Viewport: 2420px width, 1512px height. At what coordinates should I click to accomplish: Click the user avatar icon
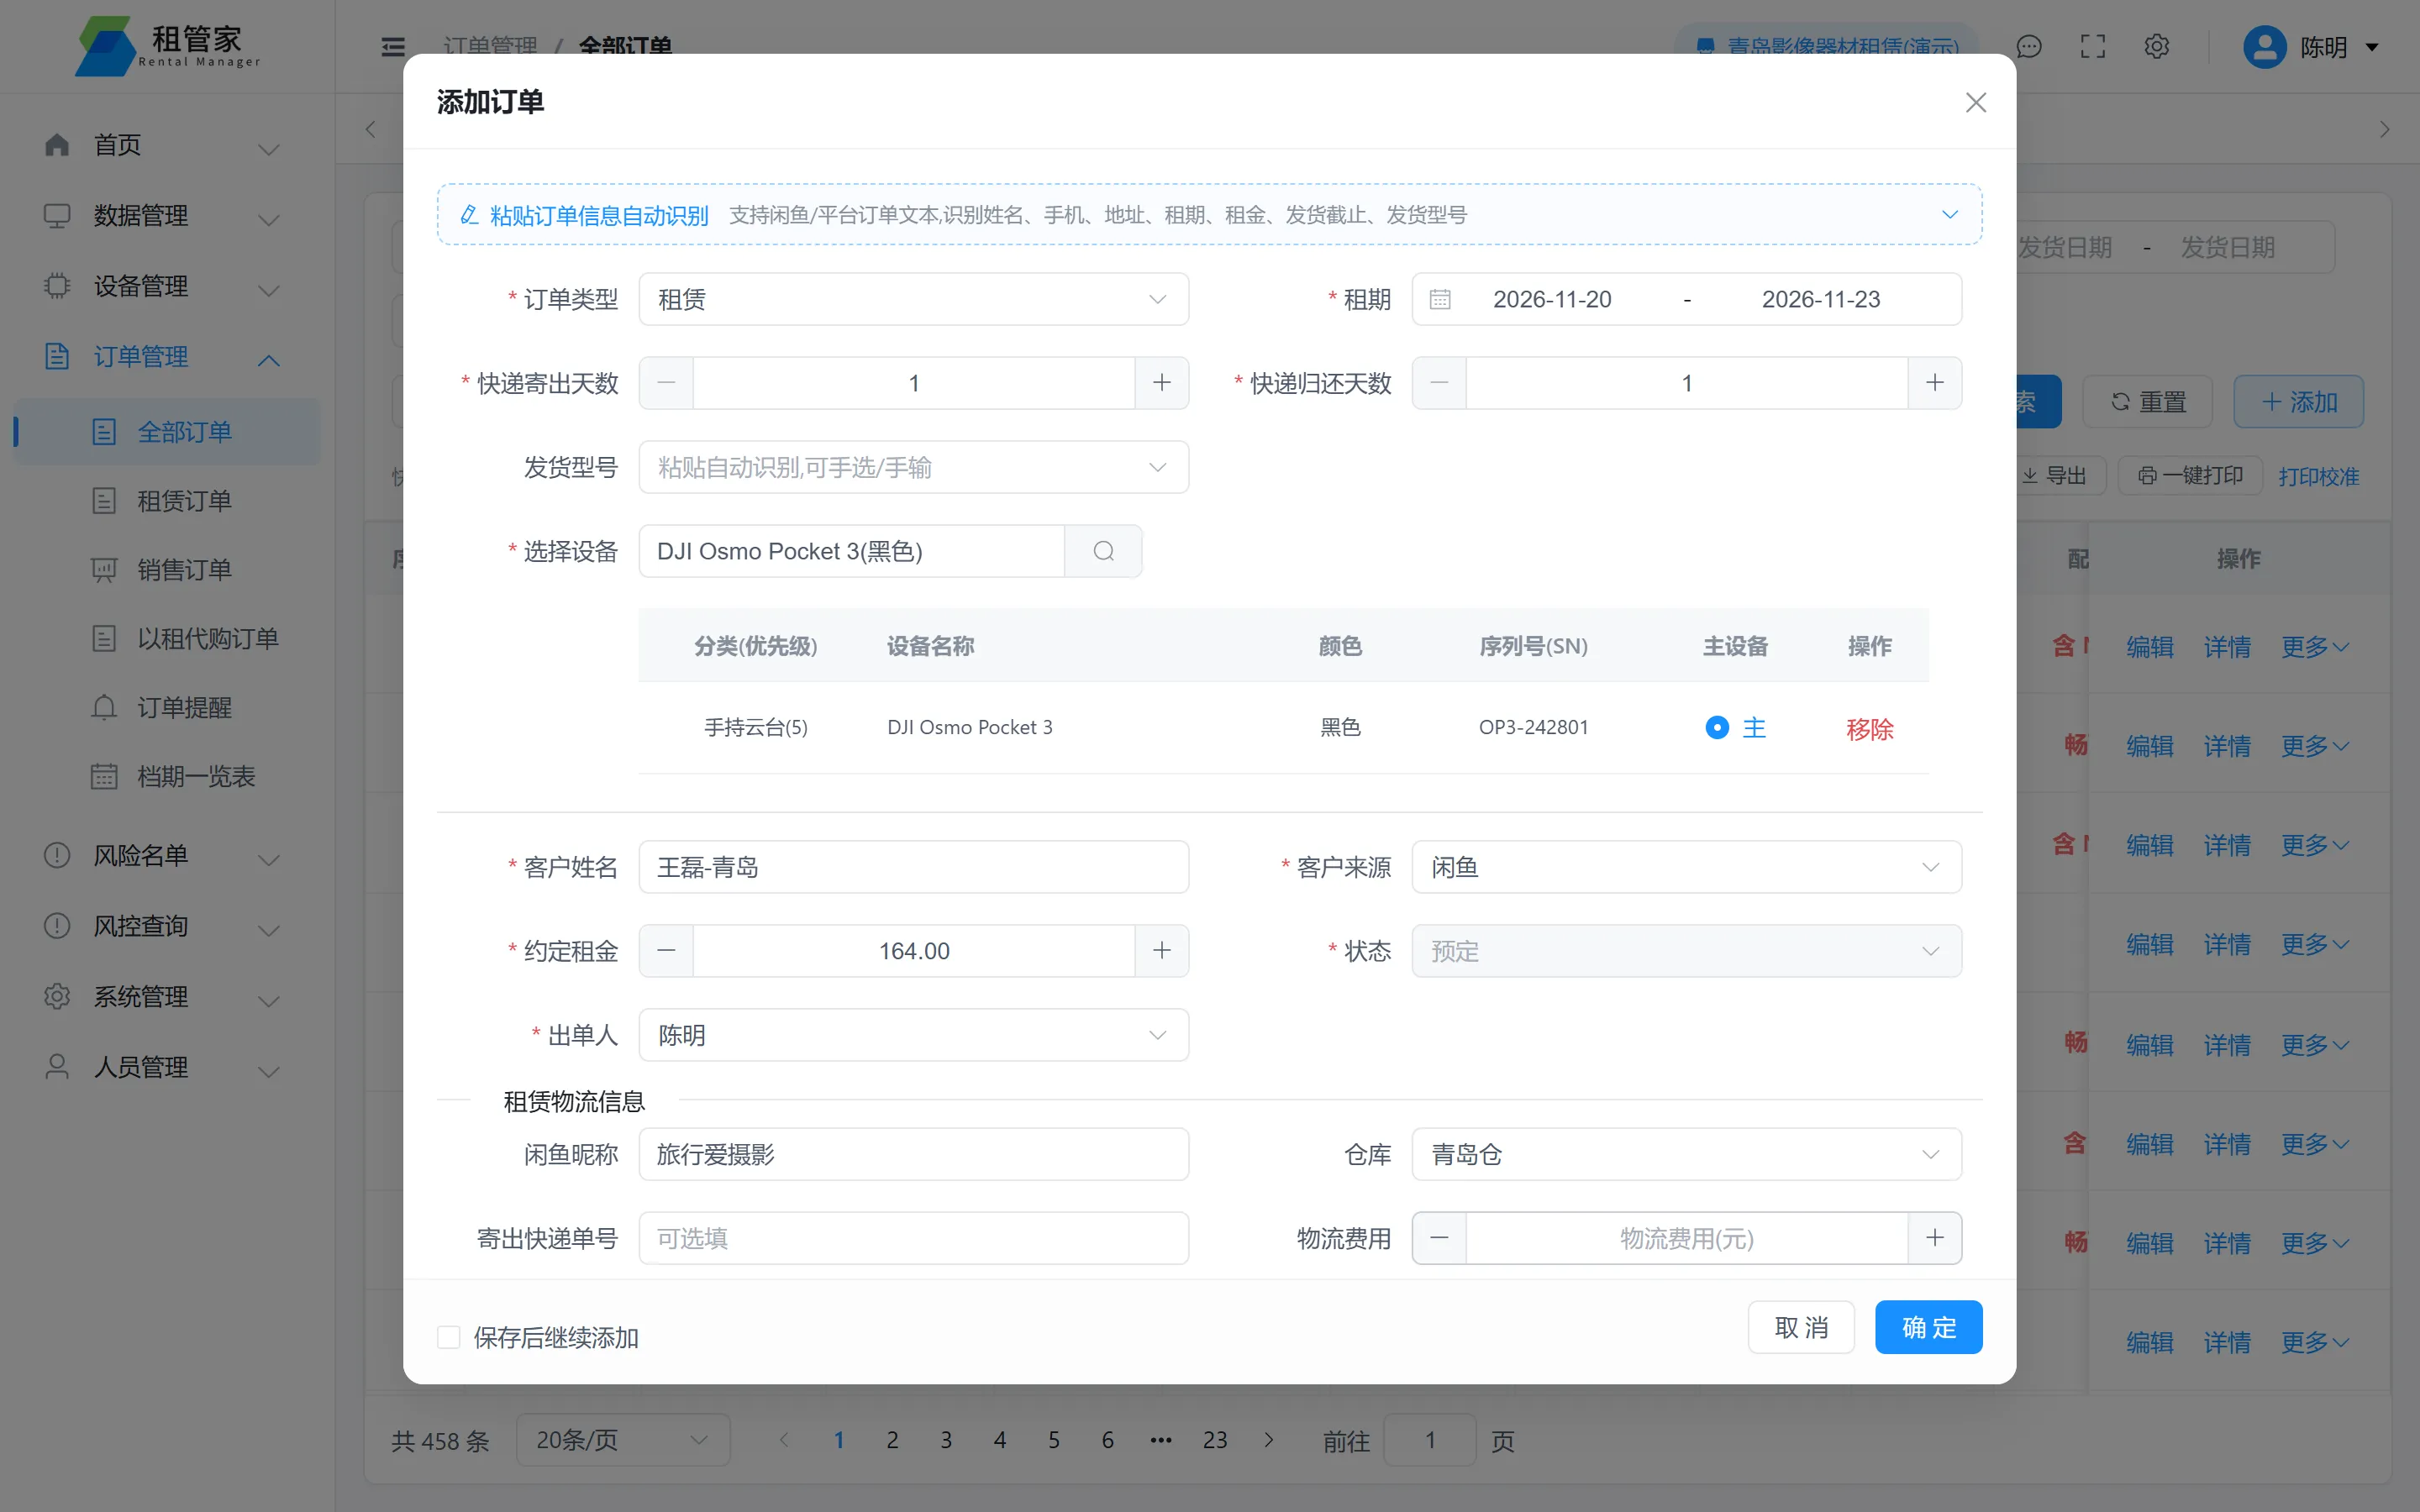(x=2265, y=47)
